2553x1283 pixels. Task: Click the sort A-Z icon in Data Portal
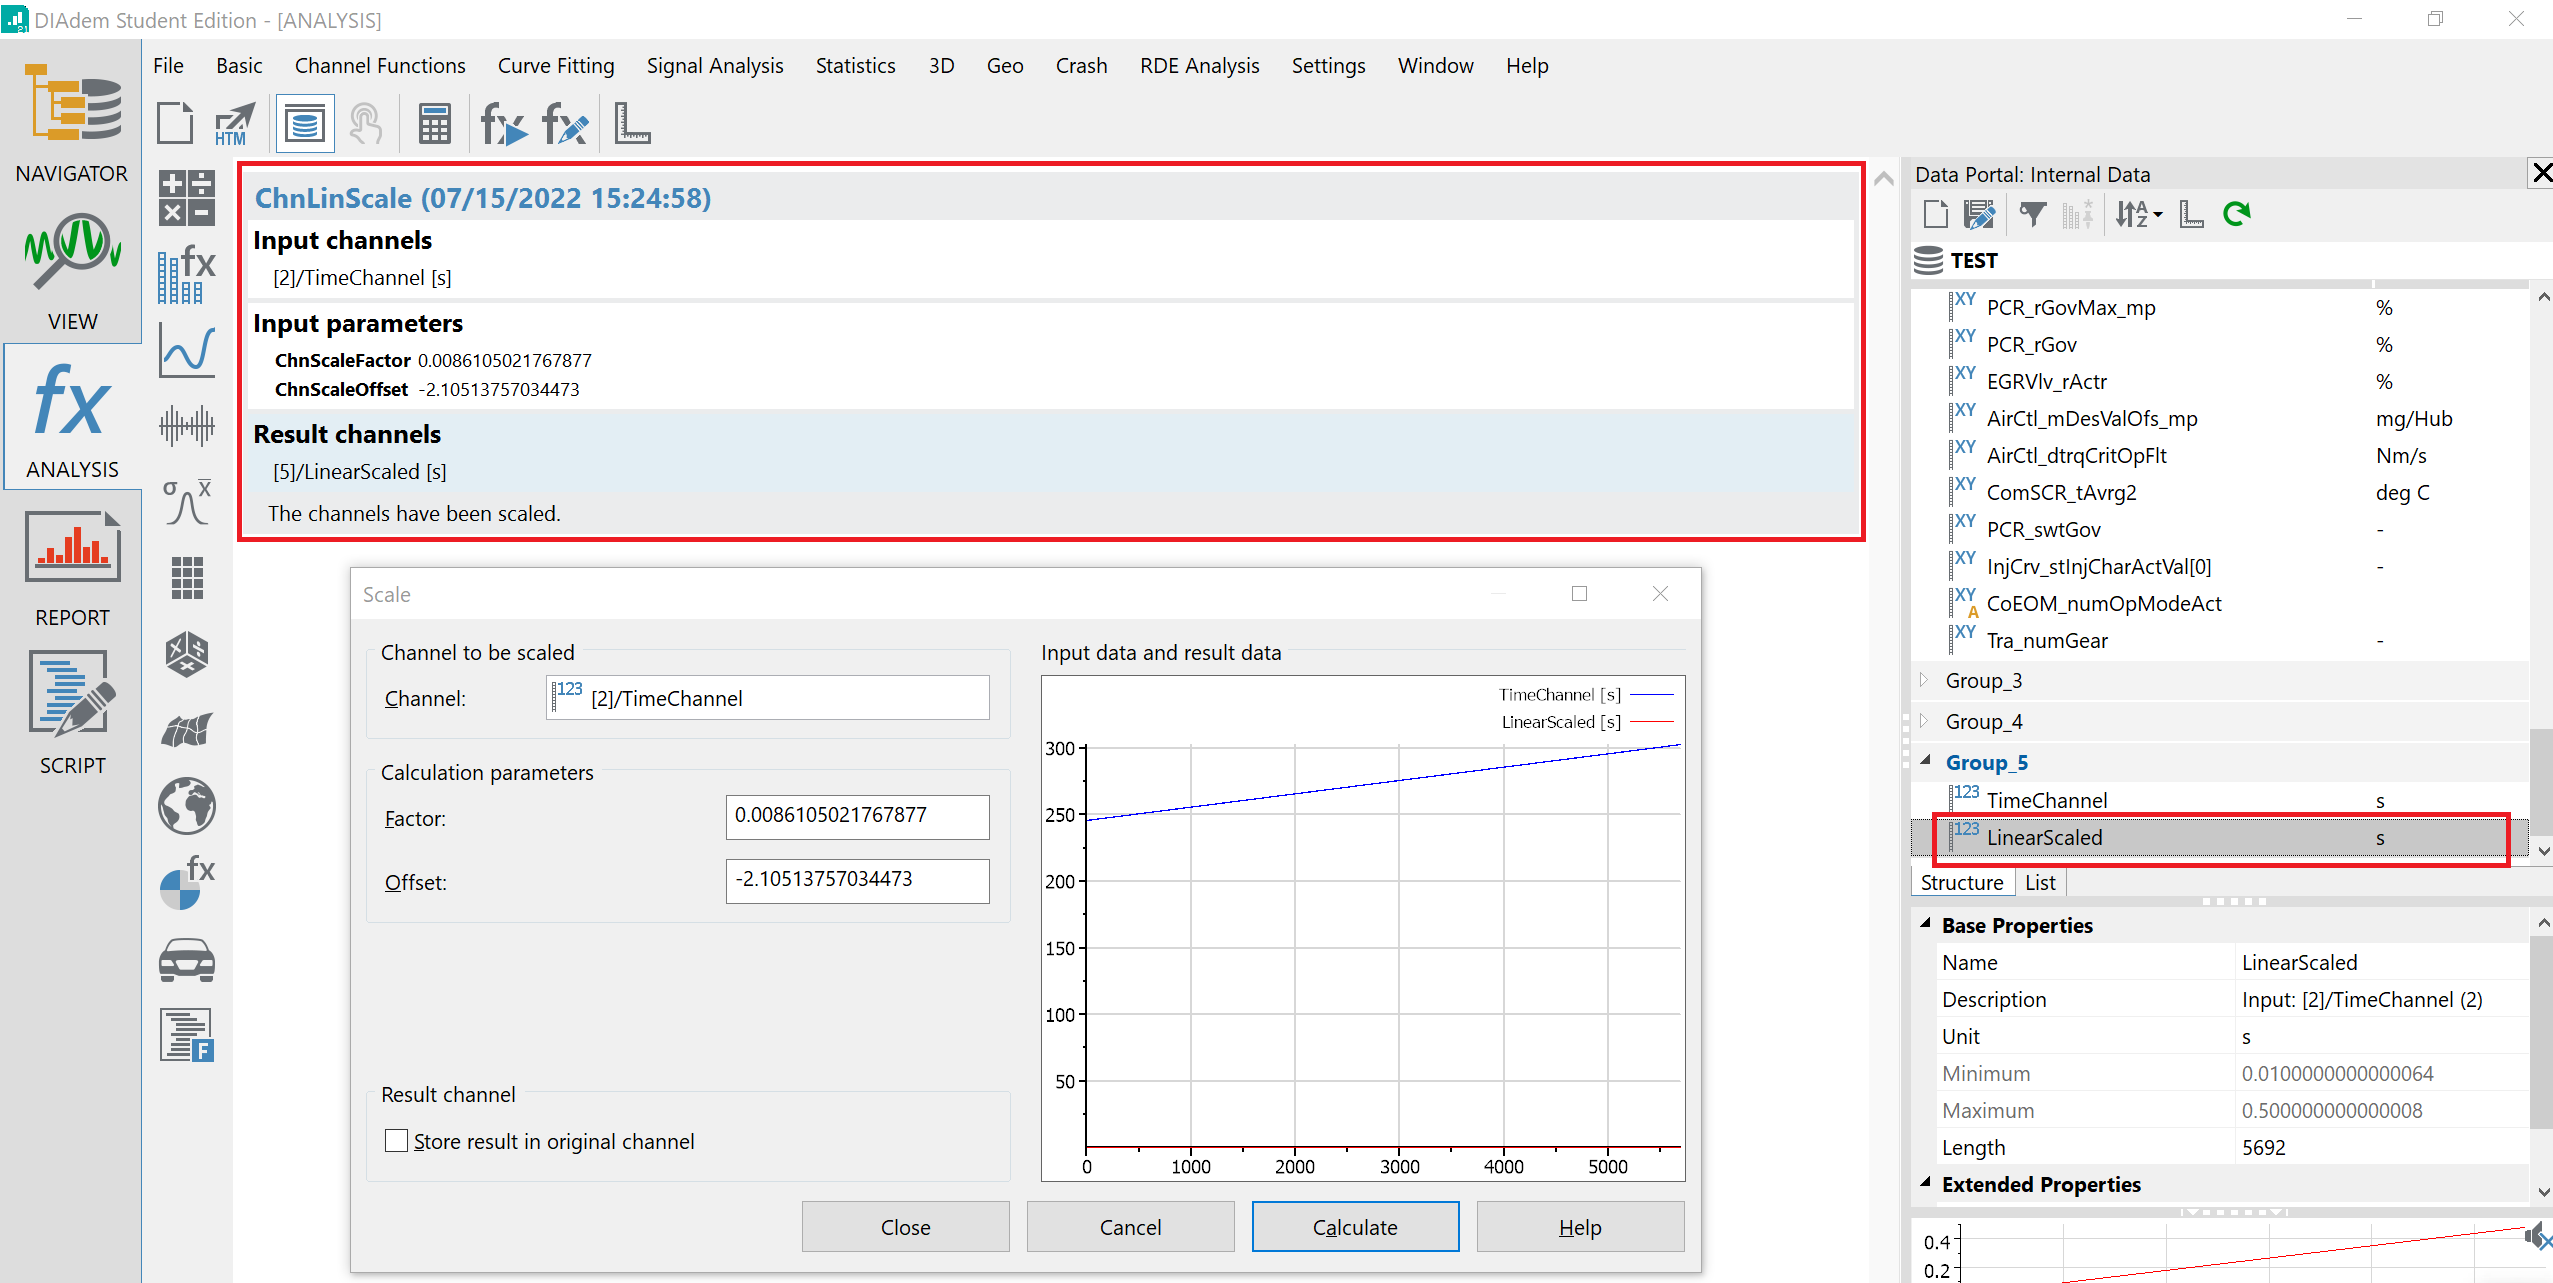pyautogui.click(x=2137, y=213)
